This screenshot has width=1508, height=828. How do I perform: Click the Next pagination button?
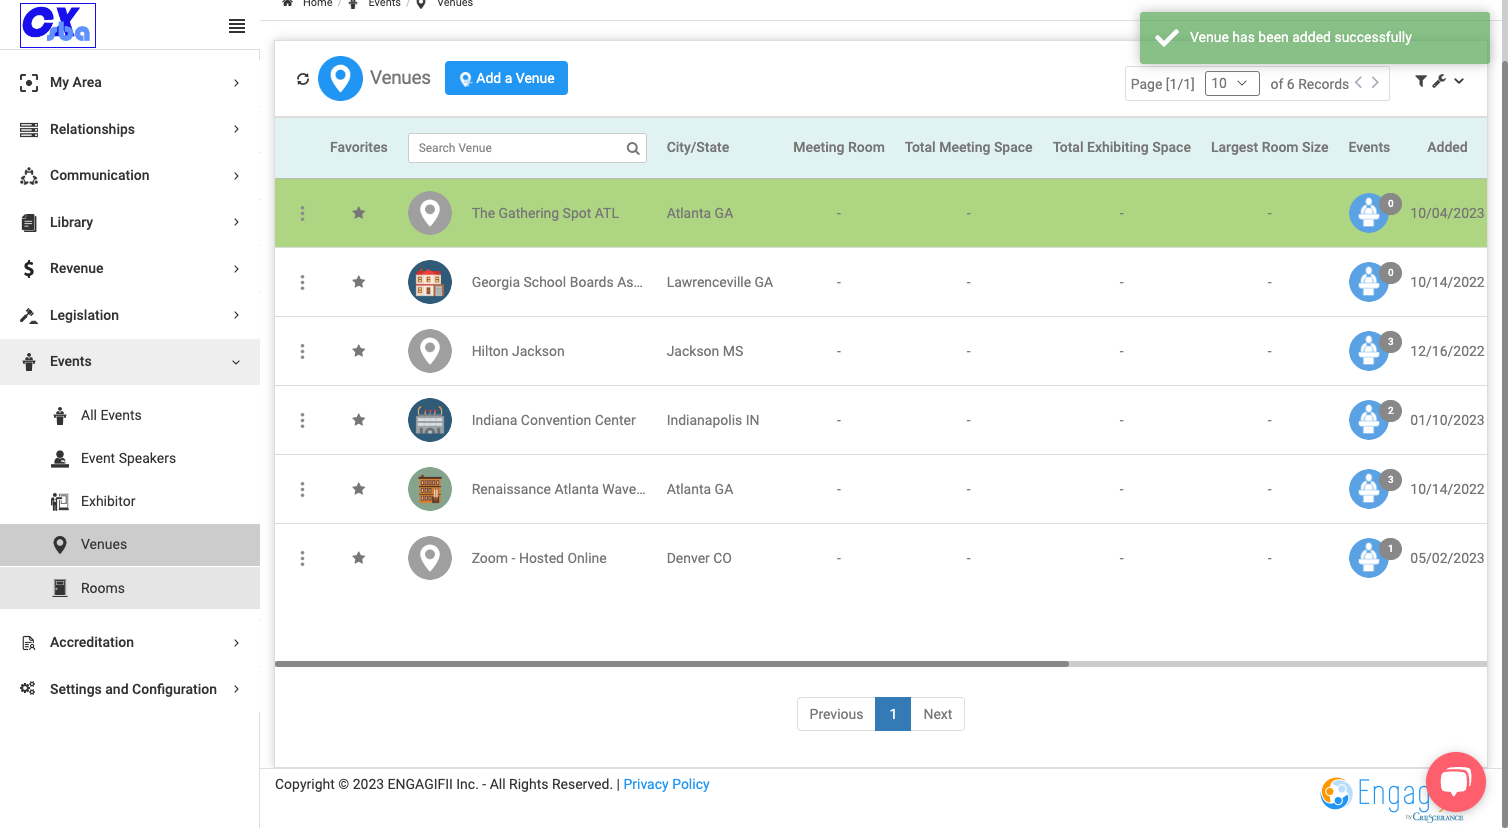(937, 714)
